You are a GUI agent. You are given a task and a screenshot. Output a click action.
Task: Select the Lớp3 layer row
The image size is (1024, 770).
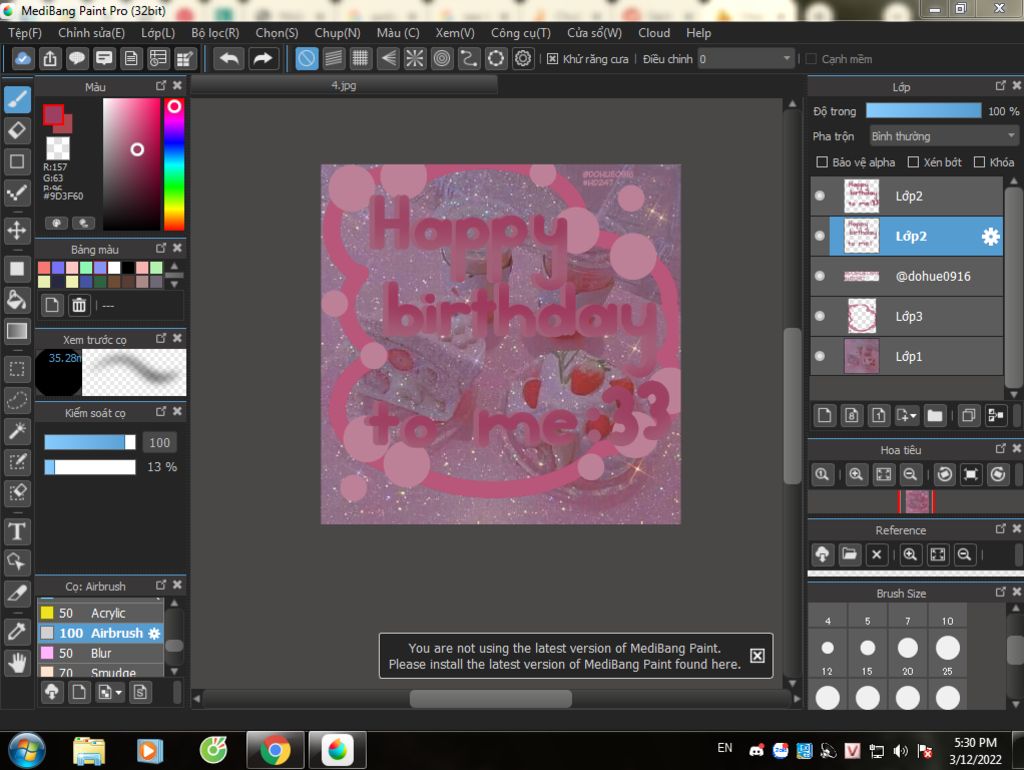click(906, 316)
